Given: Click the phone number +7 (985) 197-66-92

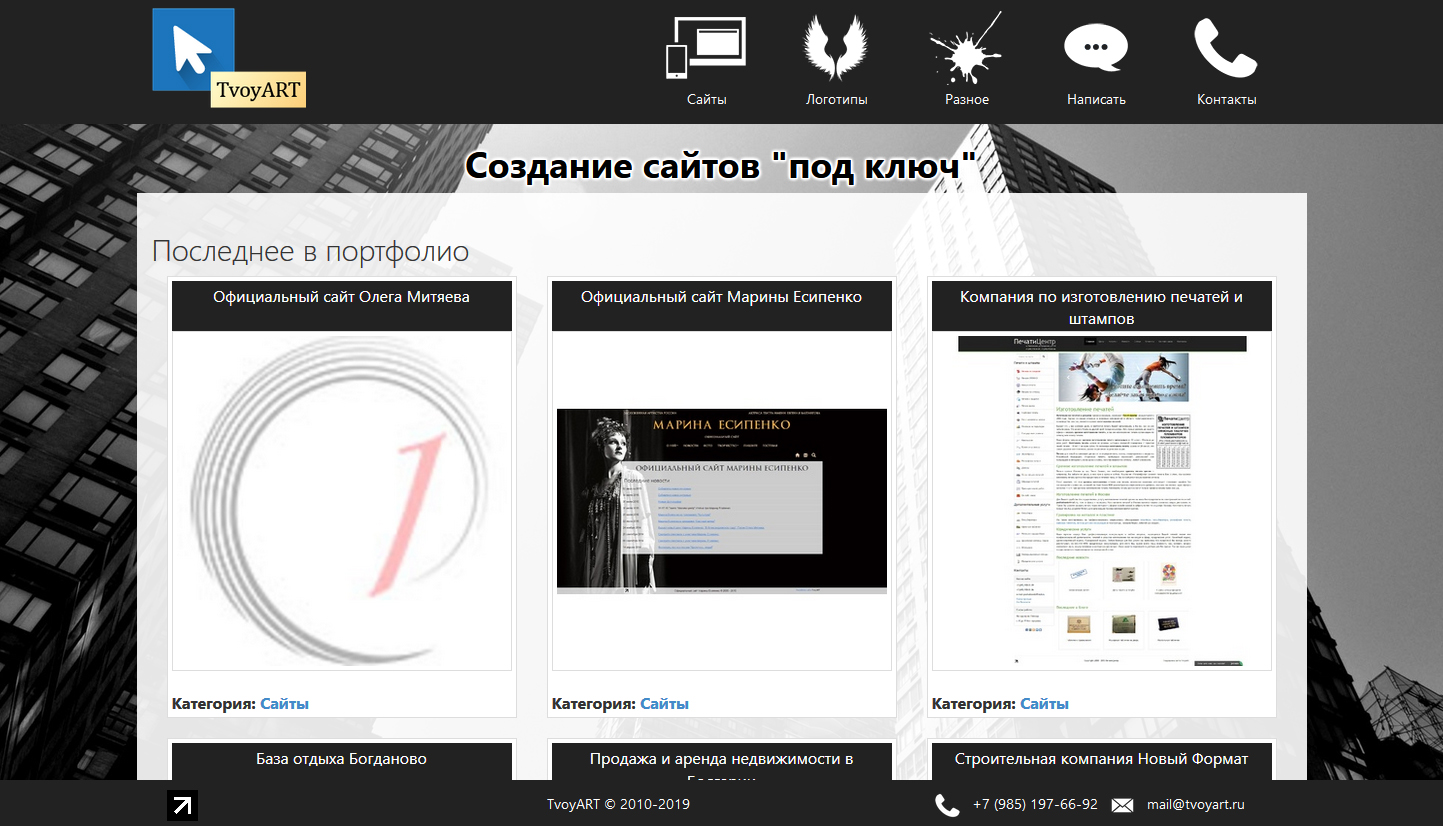Looking at the screenshot, I should 1035,805.
